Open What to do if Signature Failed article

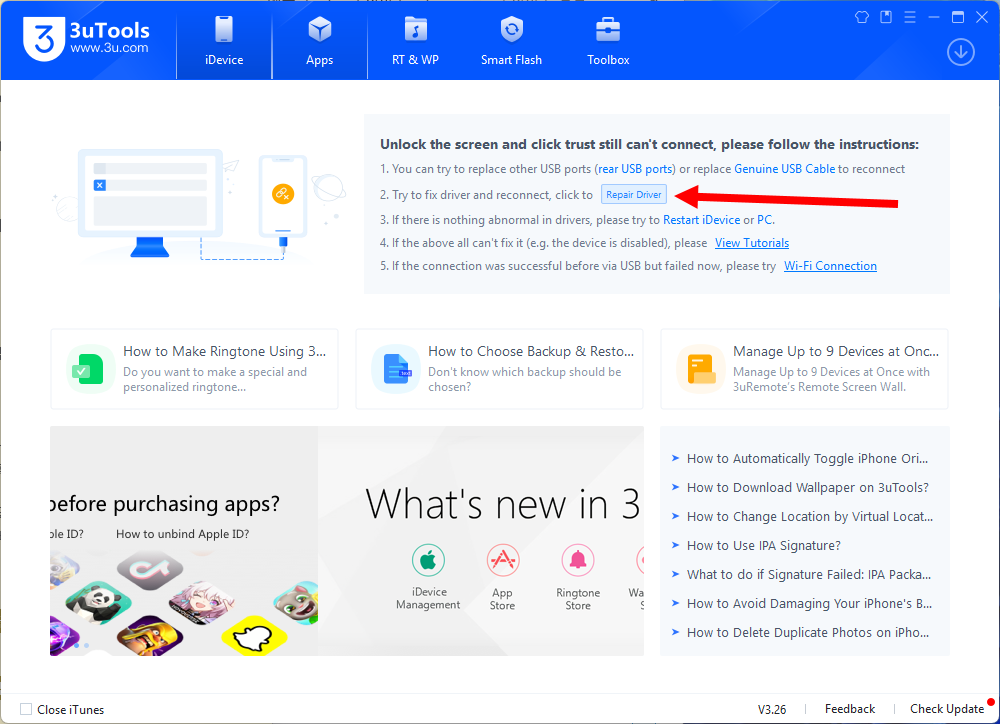click(809, 575)
